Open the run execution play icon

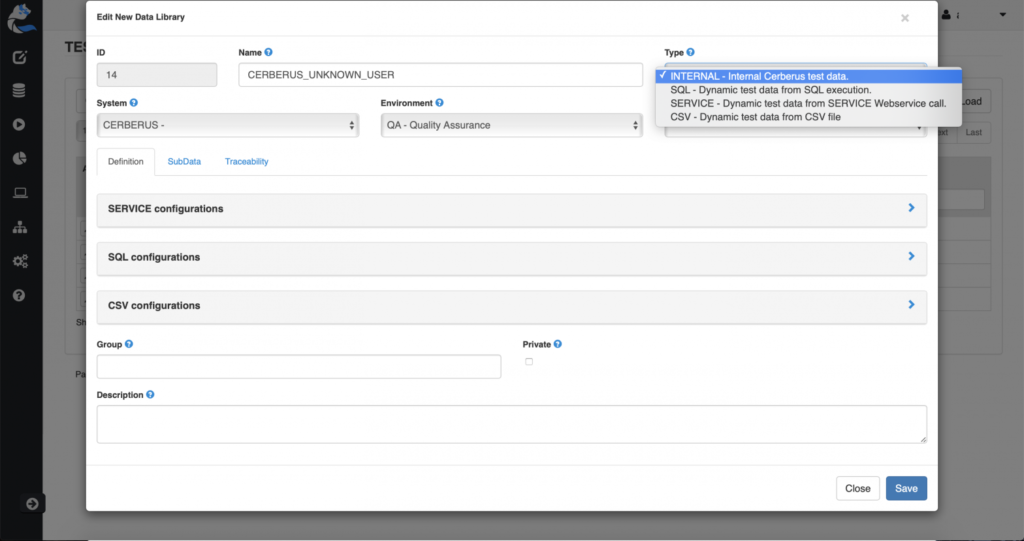point(19,124)
